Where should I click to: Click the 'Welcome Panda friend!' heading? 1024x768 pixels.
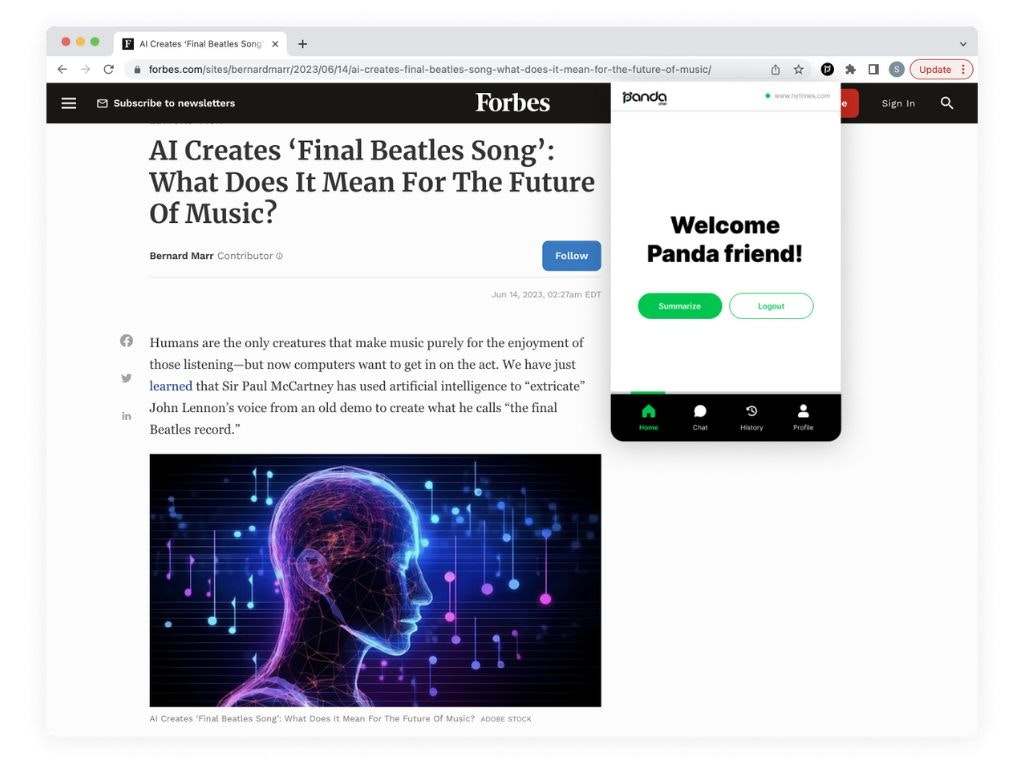tap(725, 239)
